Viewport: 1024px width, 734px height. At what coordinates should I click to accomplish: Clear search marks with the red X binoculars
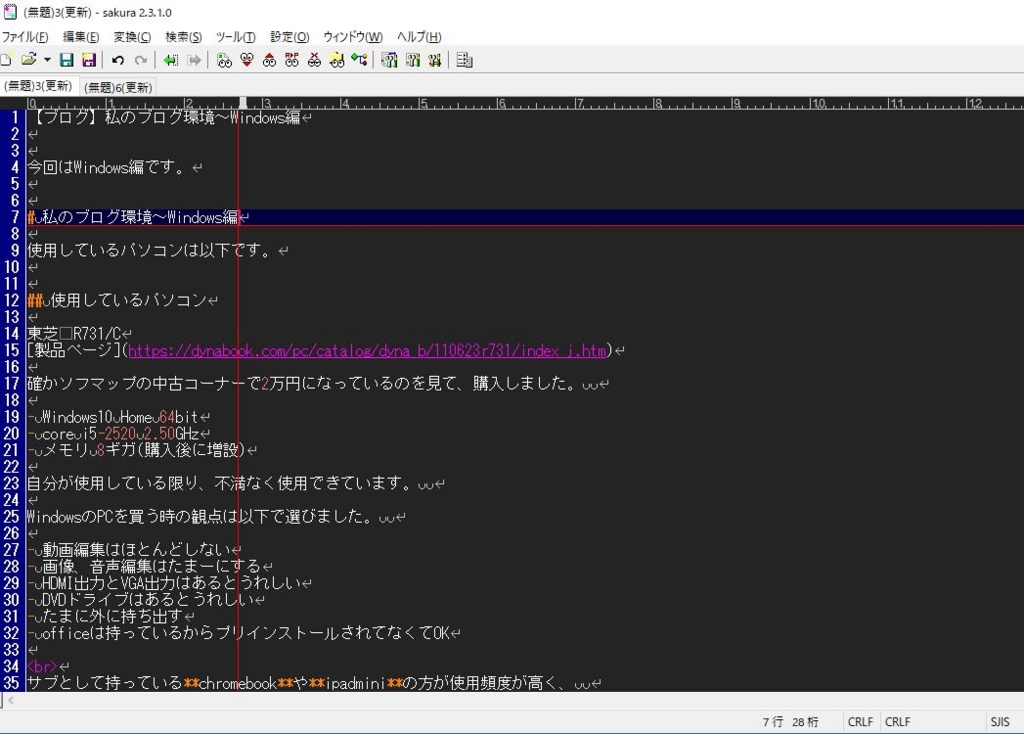point(314,60)
